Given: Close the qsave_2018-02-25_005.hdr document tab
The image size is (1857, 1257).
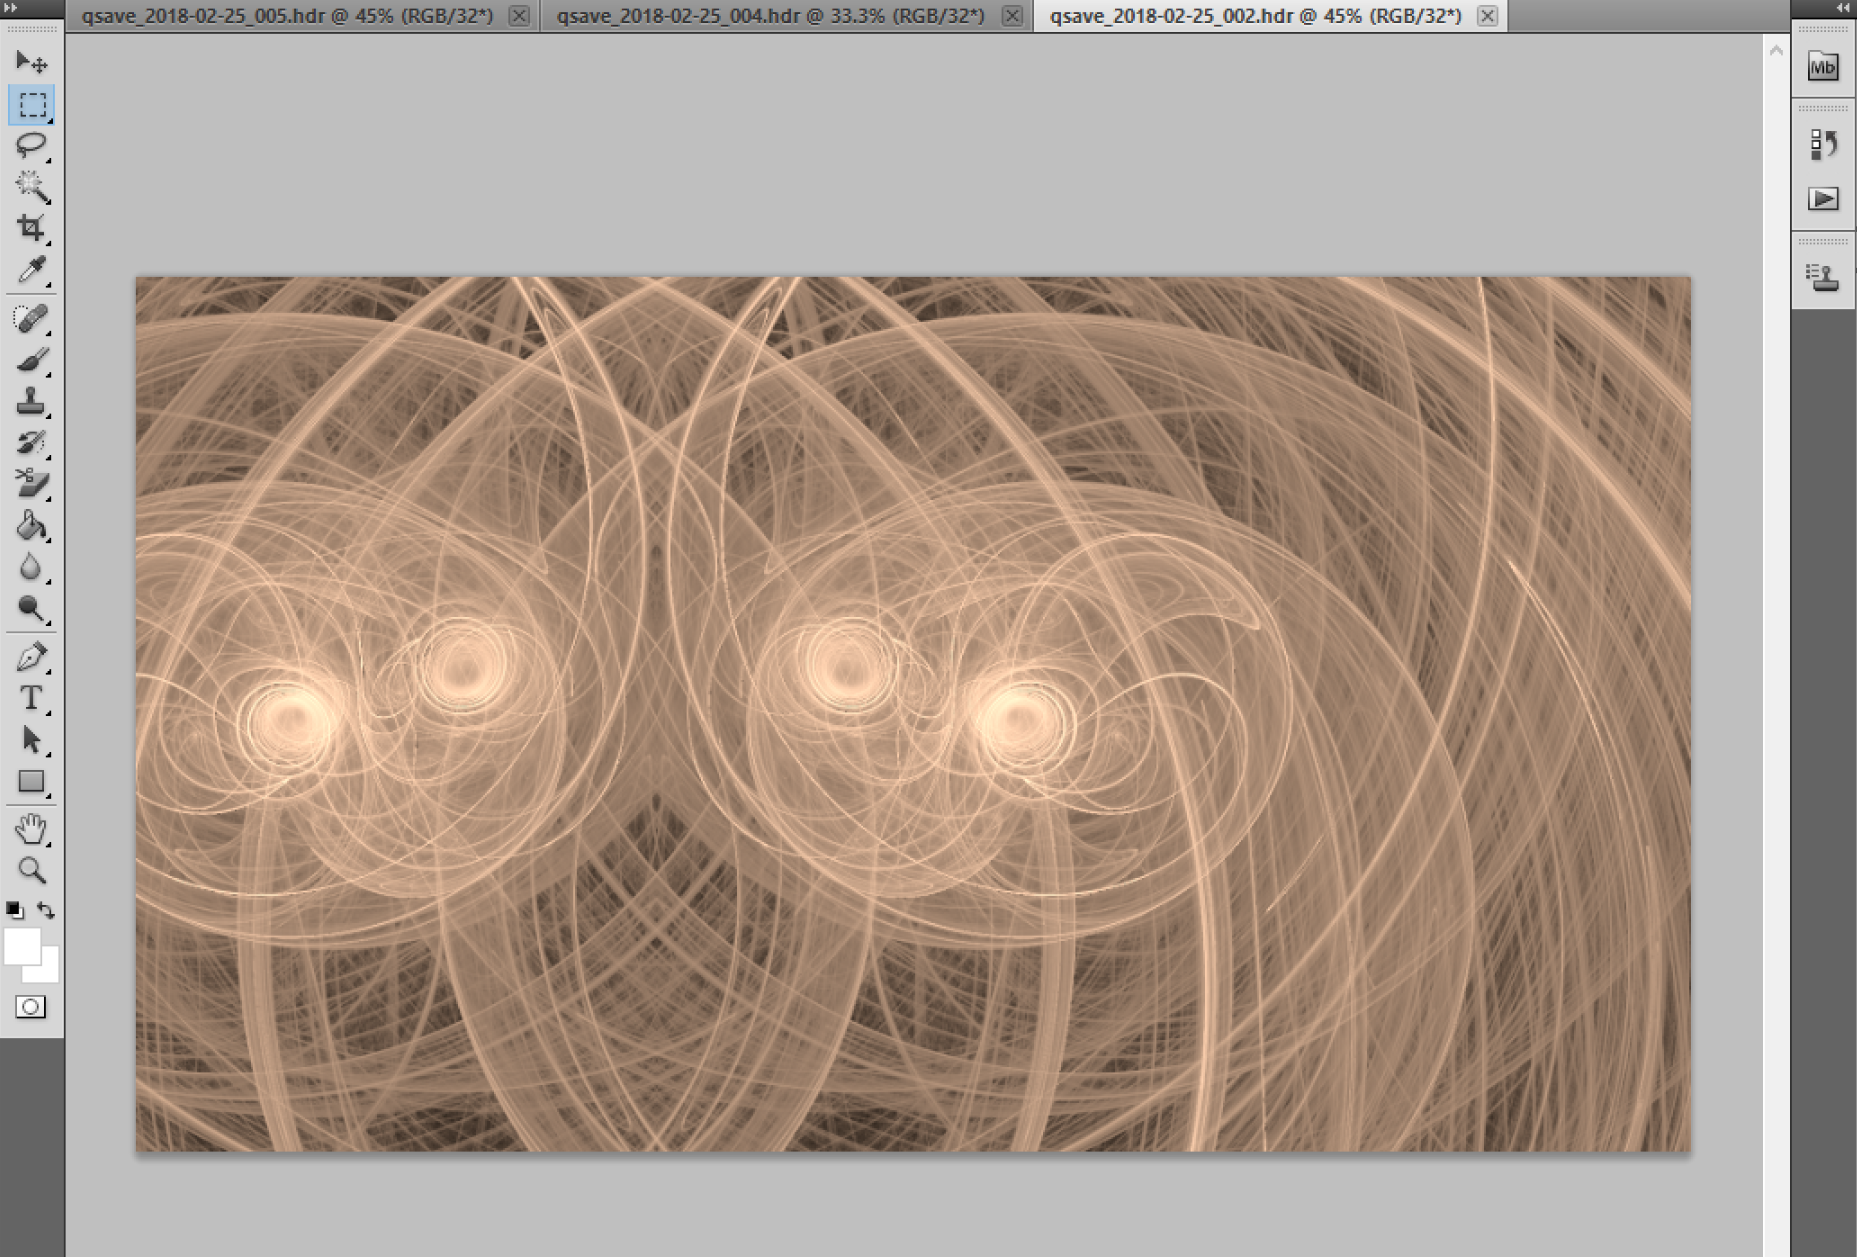Looking at the screenshot, I should tap(518, 16).
